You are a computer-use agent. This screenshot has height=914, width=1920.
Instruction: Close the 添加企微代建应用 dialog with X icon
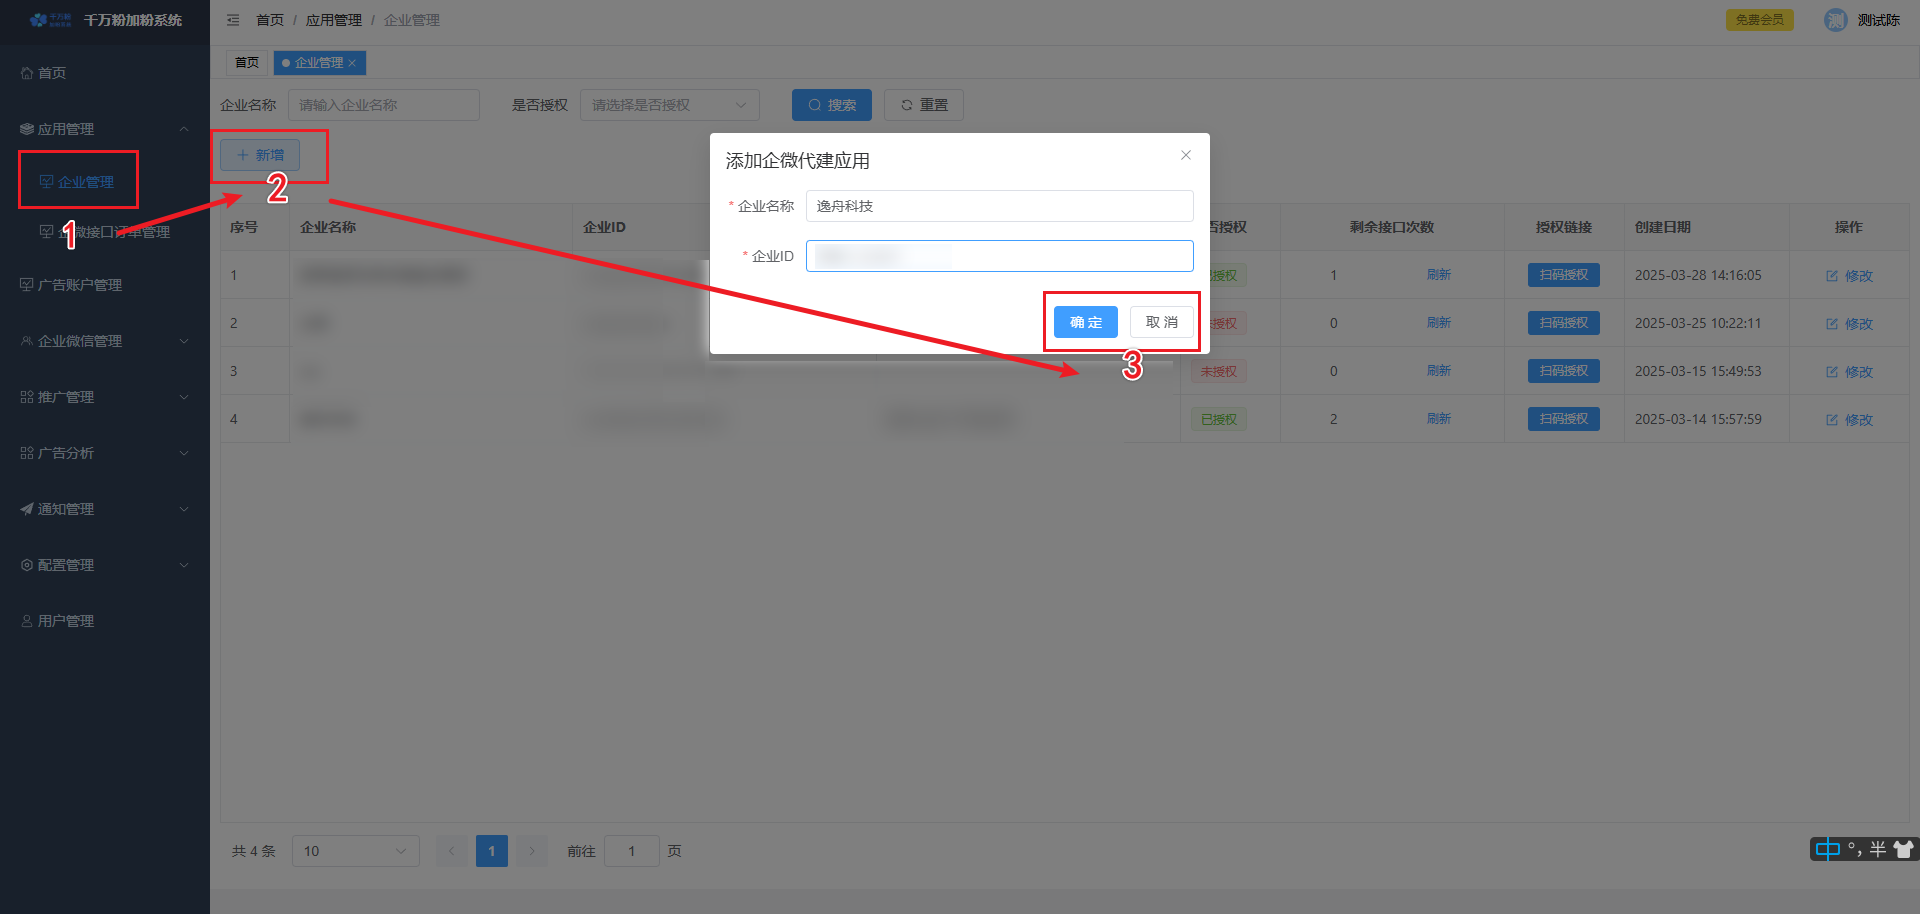(x=1185, y=155)
